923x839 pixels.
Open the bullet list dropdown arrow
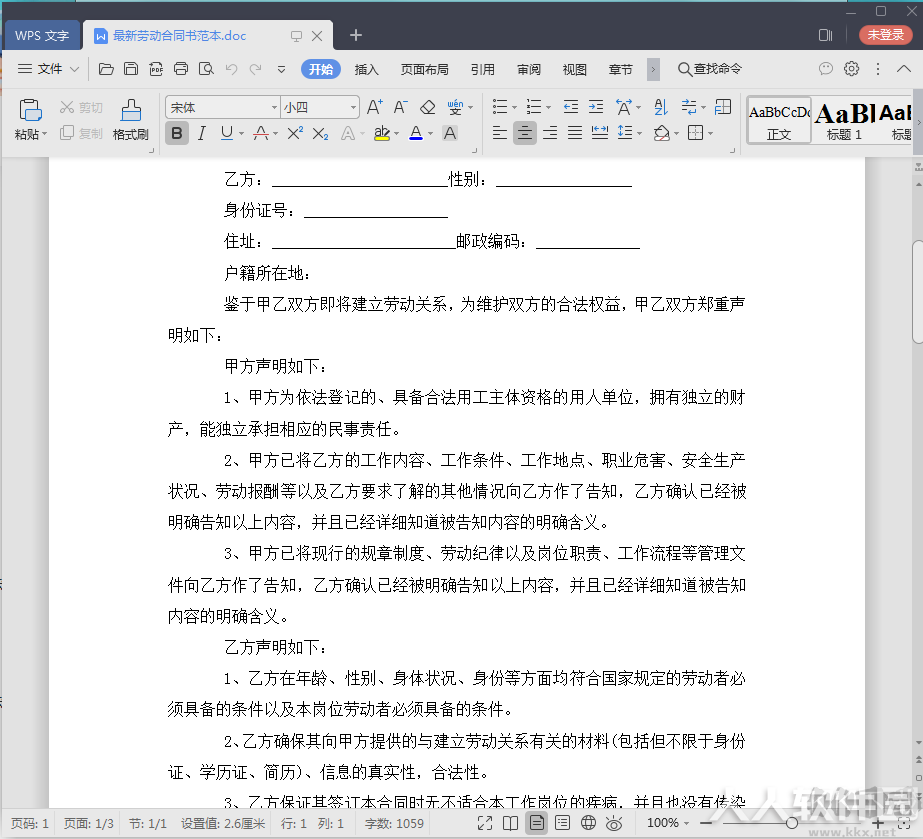tap(514, 108)
